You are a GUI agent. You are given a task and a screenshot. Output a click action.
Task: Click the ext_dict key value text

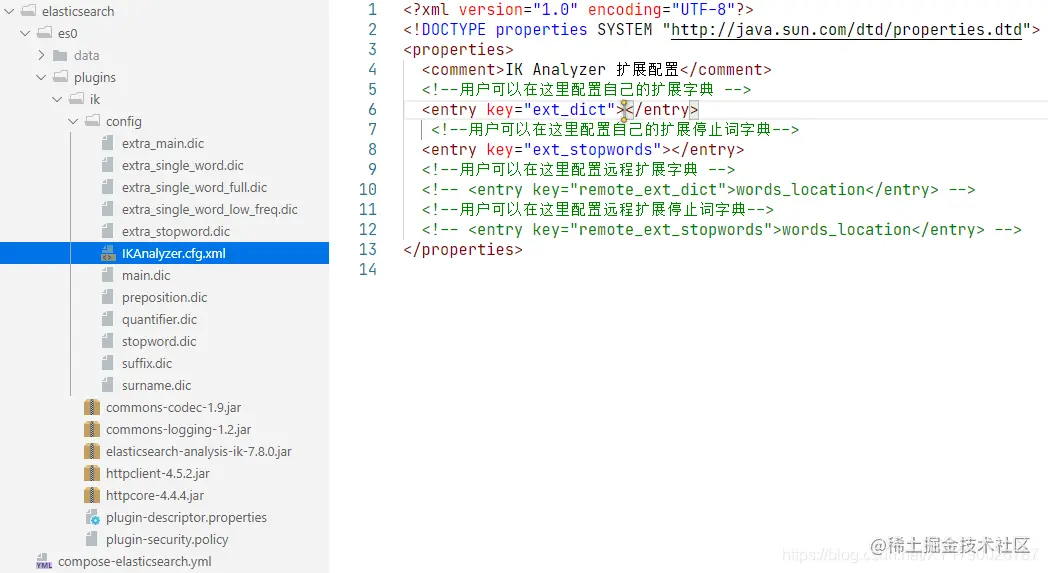[x=569, y=110]
